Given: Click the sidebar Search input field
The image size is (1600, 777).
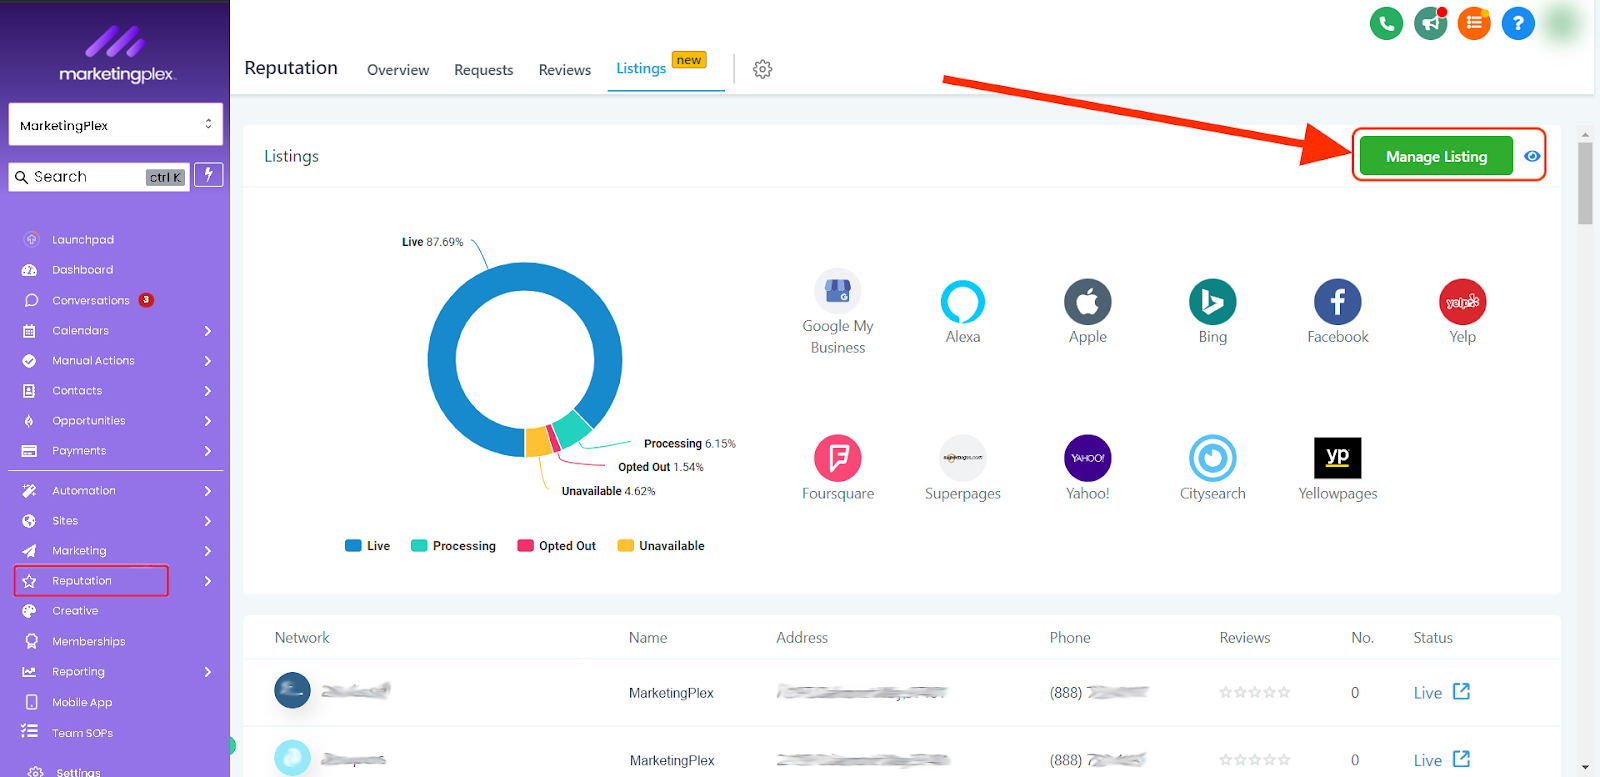Looking at the screenshot, I should click(99, 177).
